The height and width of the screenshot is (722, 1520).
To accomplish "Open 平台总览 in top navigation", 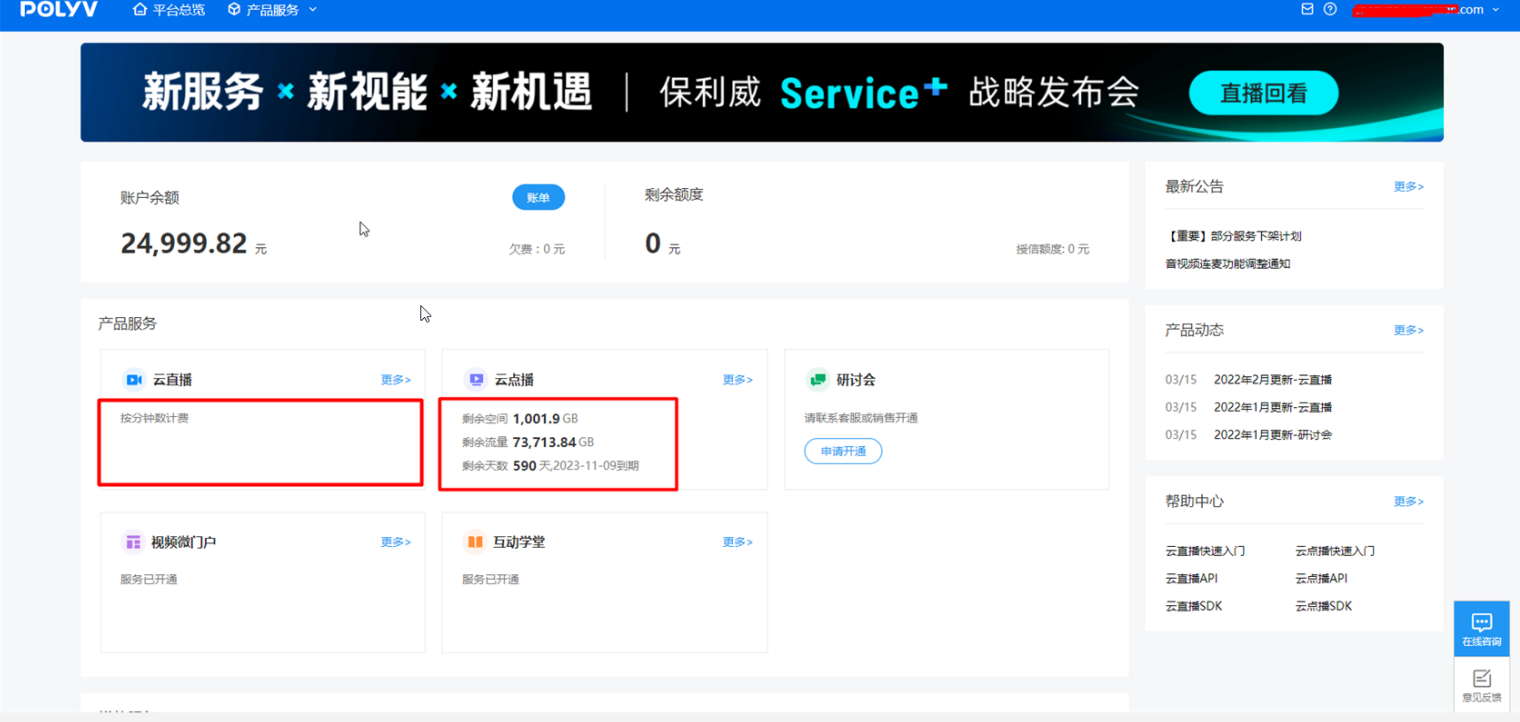I will coord(169,10).
